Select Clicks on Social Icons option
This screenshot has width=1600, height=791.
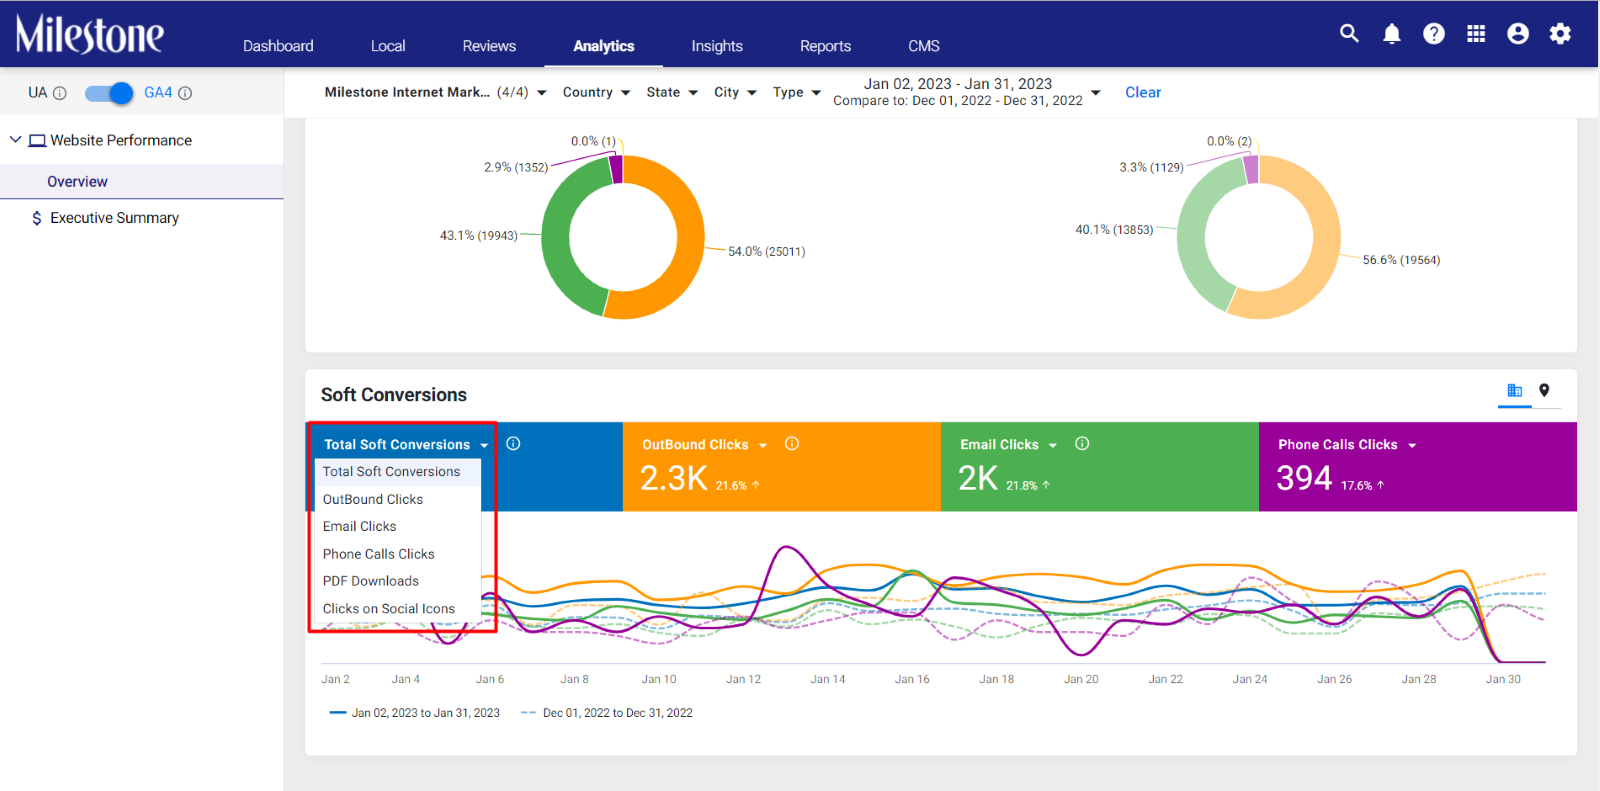click(389, 609)
